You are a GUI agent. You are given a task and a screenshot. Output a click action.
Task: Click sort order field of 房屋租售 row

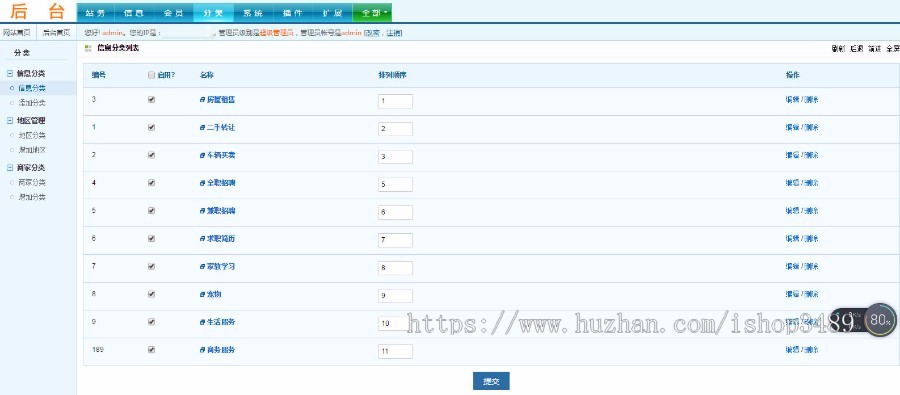pos(395,101)
